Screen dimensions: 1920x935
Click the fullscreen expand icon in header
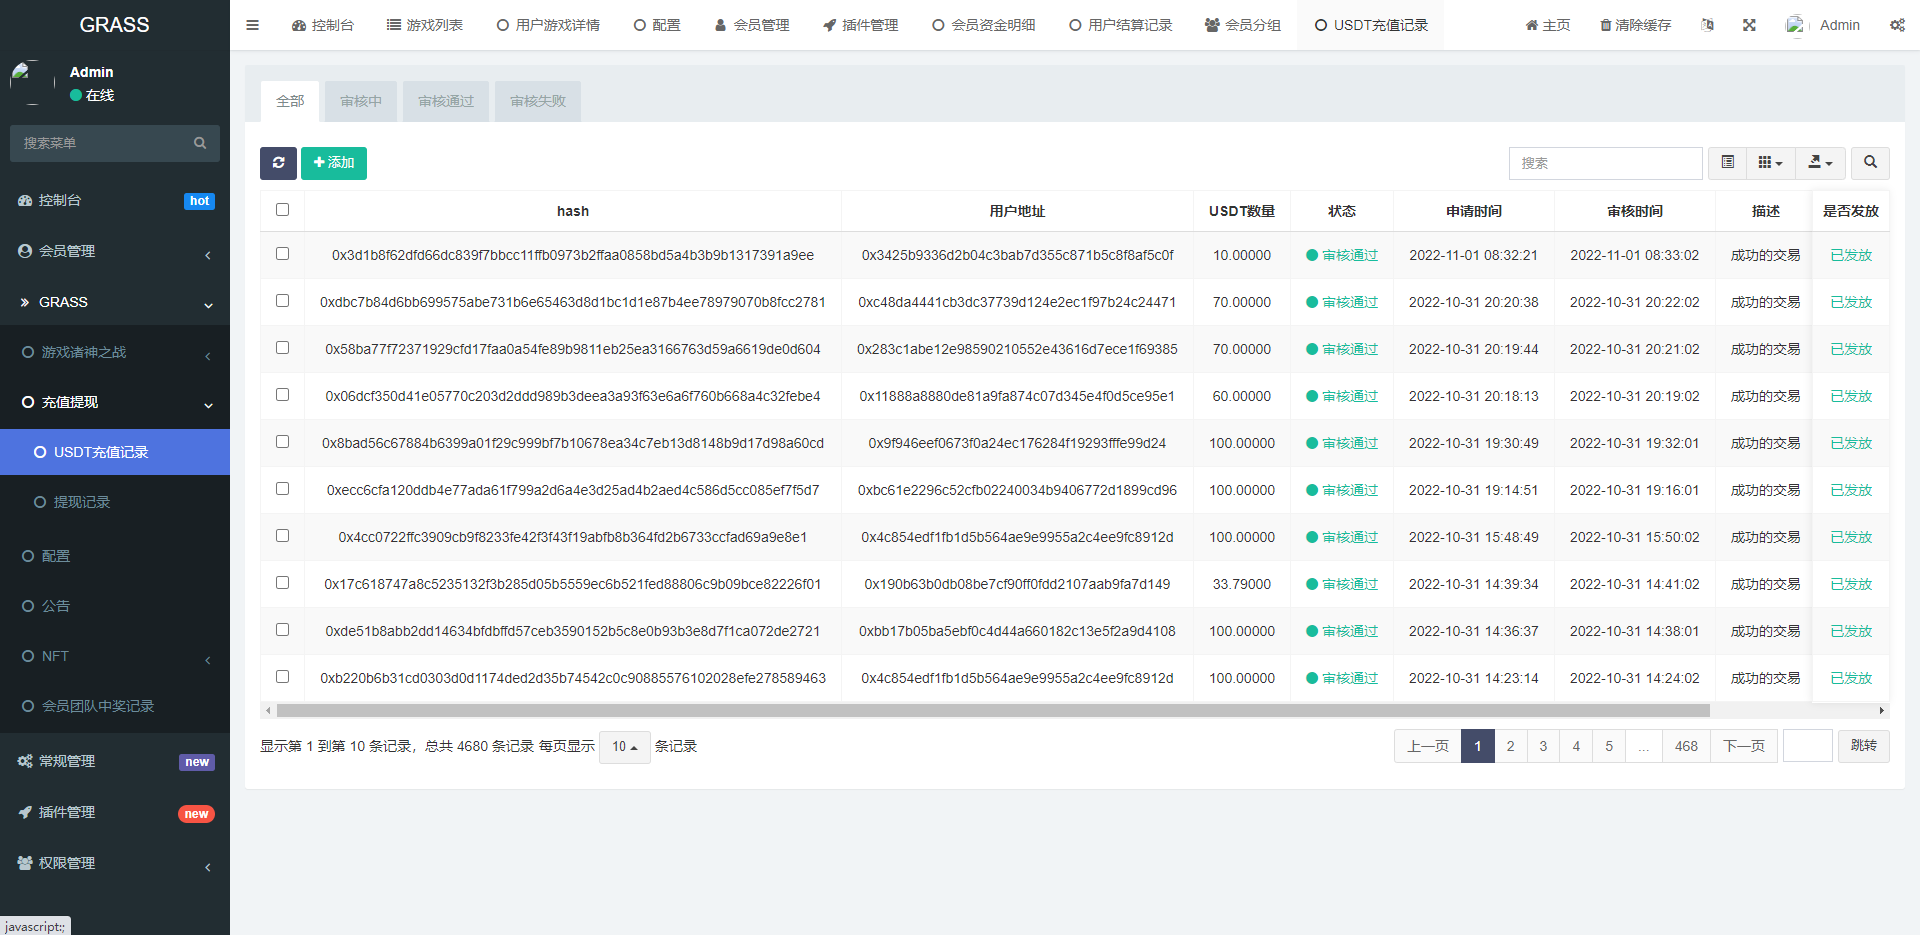(1749, 25)
